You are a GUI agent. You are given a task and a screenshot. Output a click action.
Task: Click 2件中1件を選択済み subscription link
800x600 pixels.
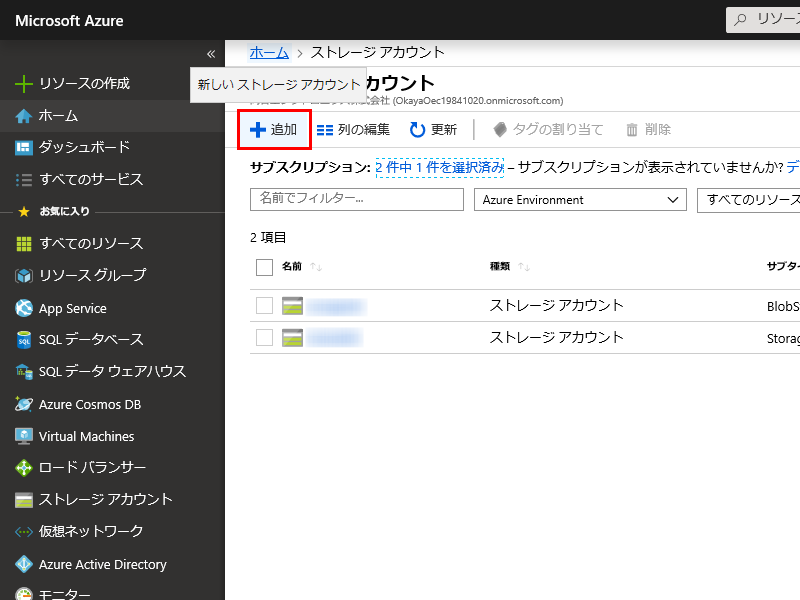tap(440, 167)
